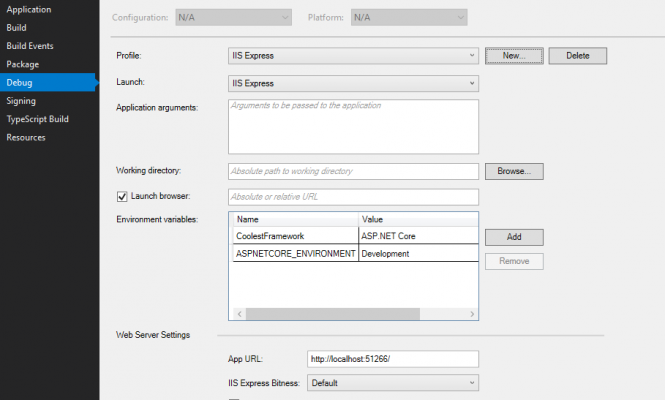
Task: Click the New... profile button
Action: click(514, 56)
